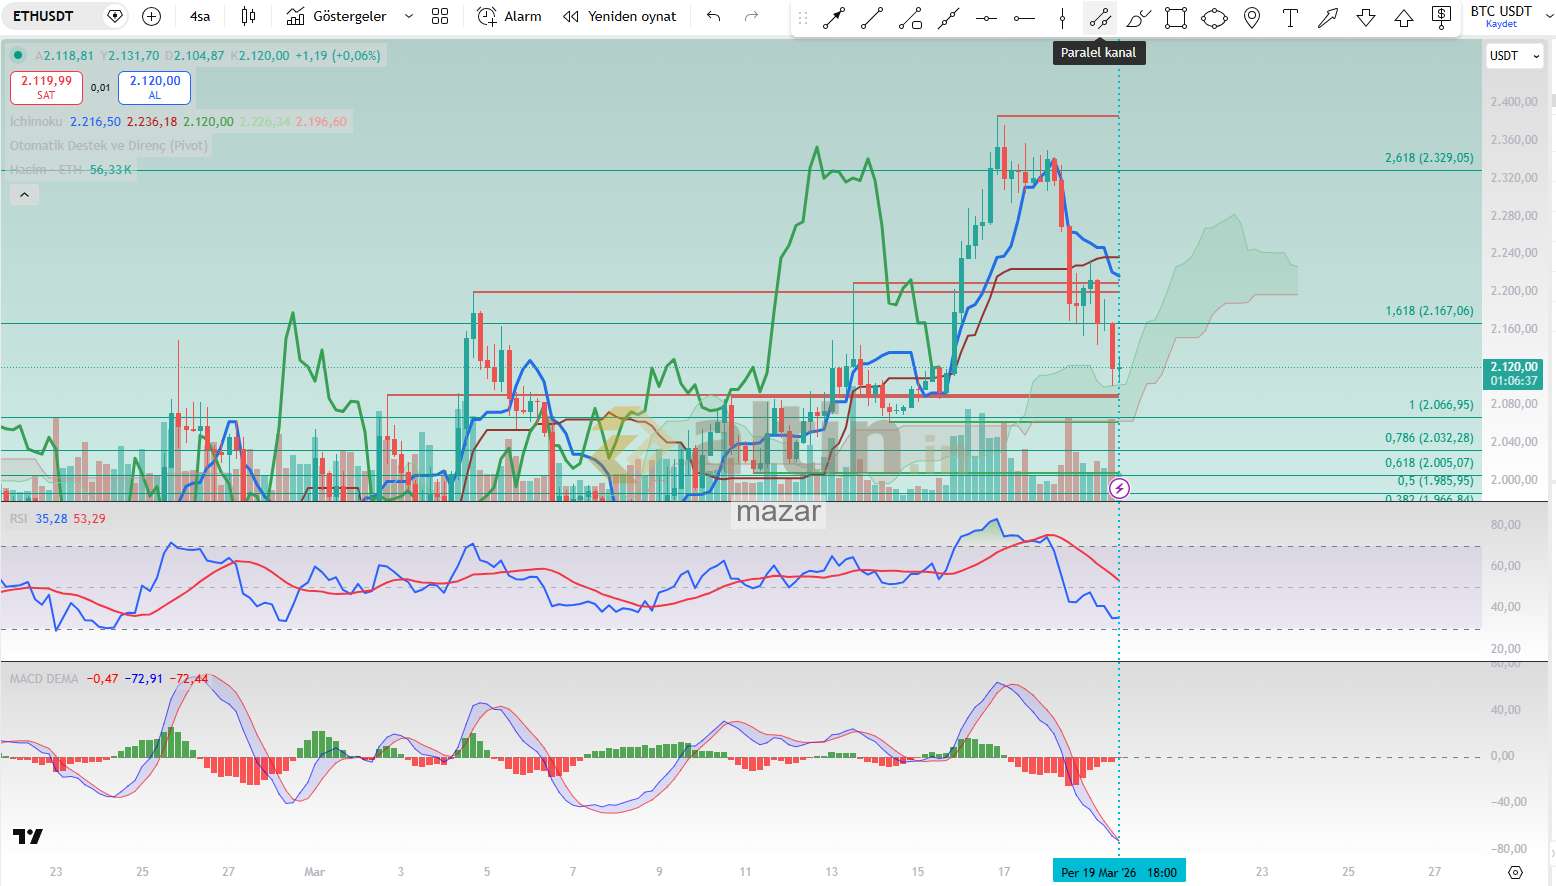Open the USDT currency dropdown
The width and height of the screenshot is (1556, 886).
(1514, 56)
